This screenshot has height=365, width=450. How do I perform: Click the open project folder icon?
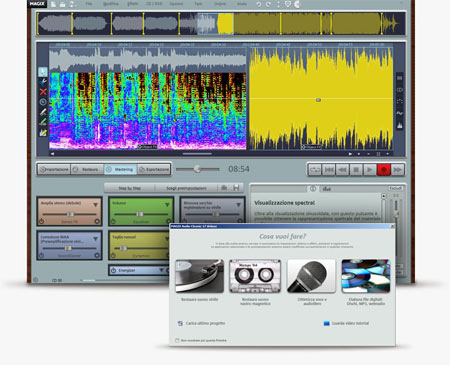(x=62, y=4)
